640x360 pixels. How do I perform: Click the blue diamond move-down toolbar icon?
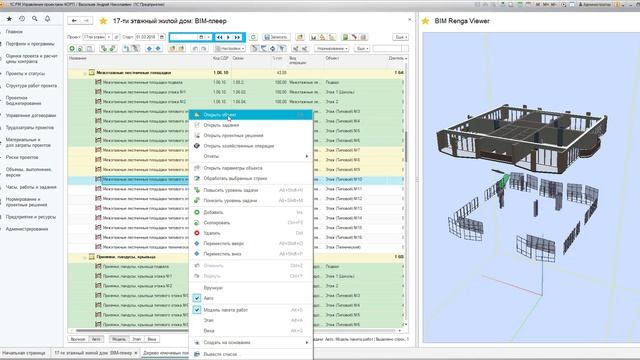pos(158,49)
